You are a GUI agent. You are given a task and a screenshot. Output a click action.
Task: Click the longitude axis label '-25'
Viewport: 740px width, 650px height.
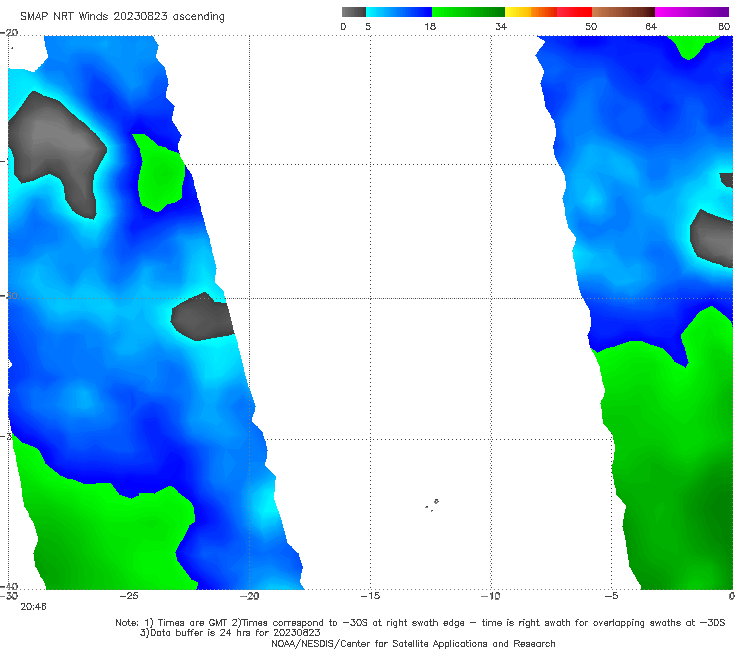pos(129,596)
